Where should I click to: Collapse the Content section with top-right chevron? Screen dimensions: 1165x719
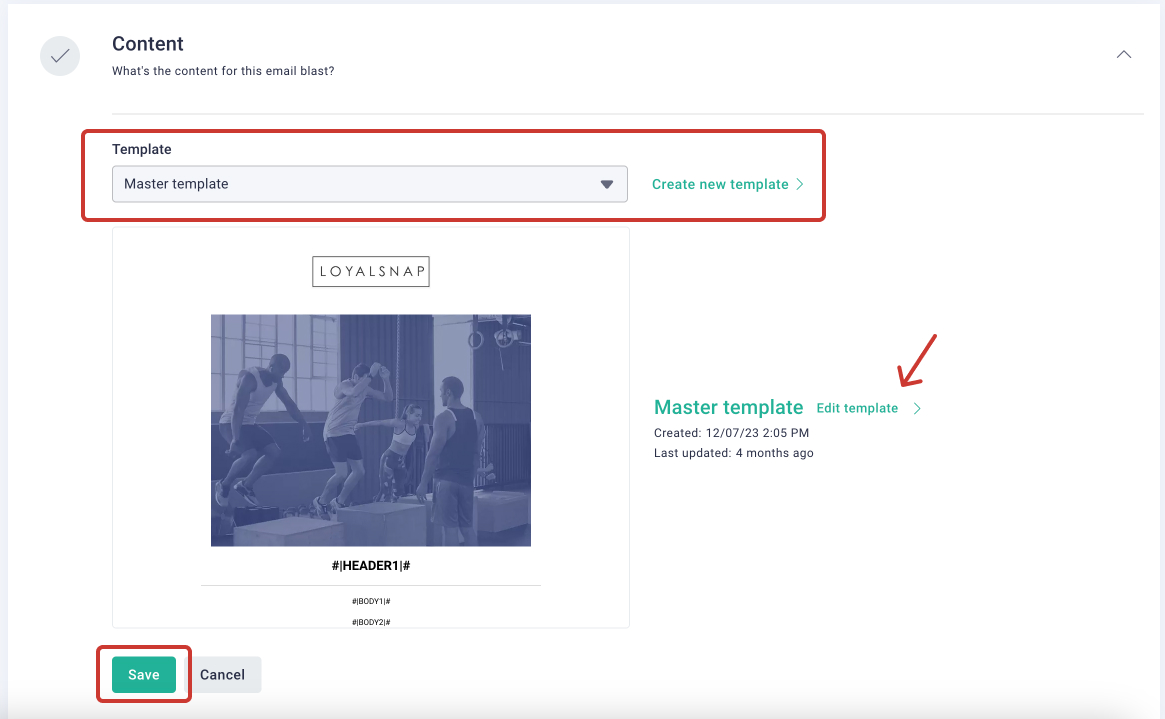(1124, 54)
